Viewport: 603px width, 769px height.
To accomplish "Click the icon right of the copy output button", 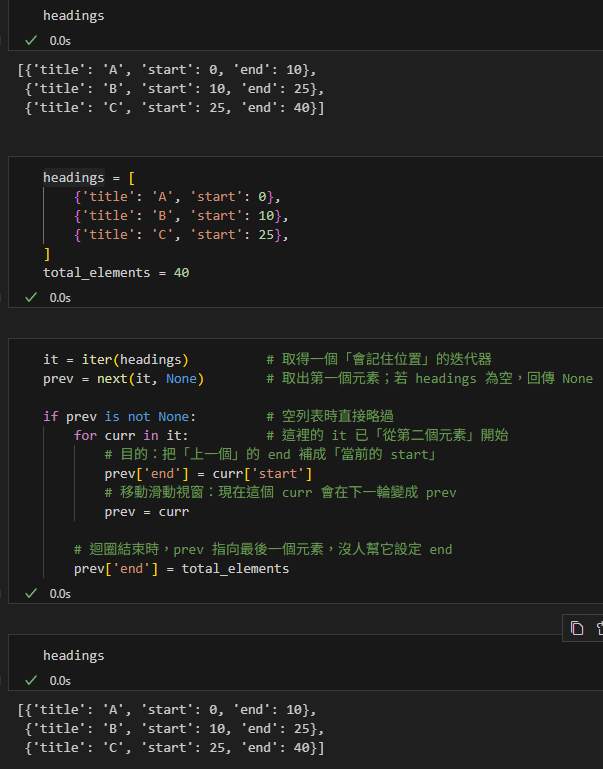I will (599, 628).
